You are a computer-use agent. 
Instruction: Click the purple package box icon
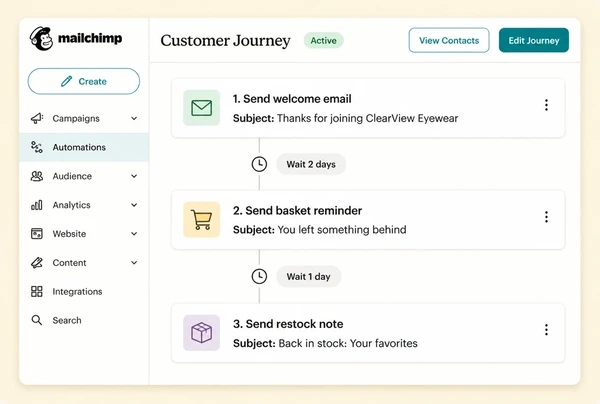(x=202, y=333)
